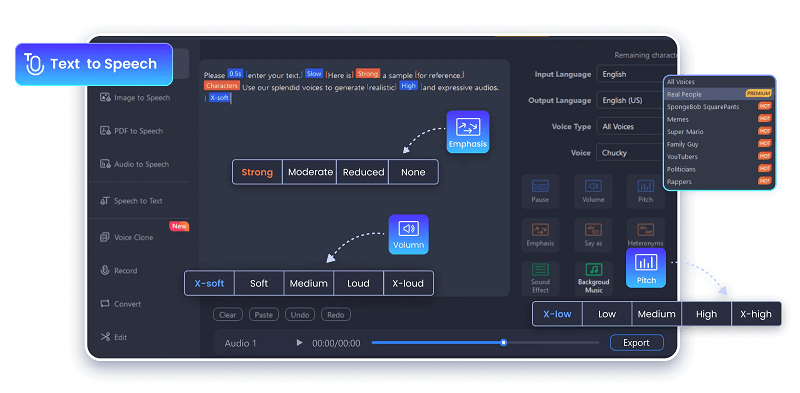Screen dimensions: 800x393
Task: Select the Strong emphasis option
Action: pos(257,172)
